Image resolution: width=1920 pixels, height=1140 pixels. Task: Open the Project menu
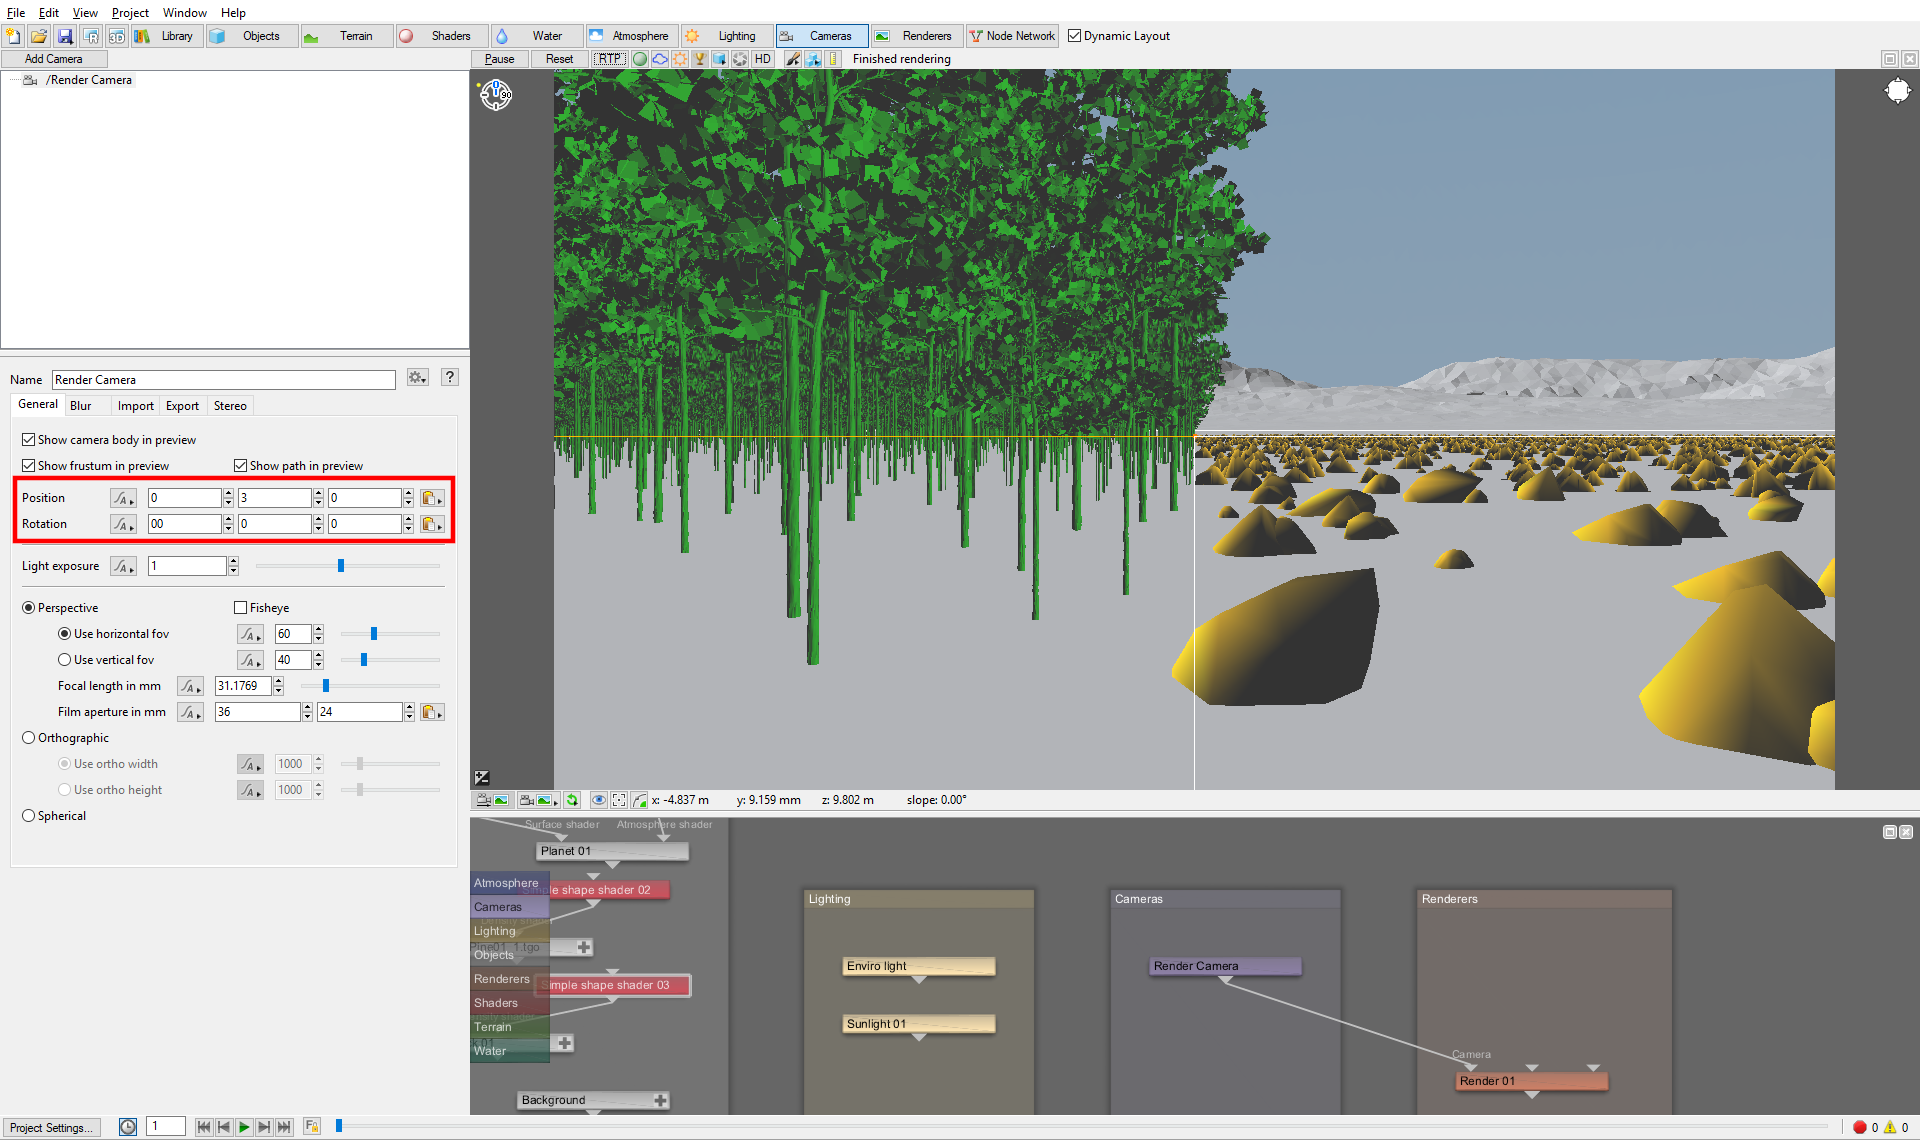pos(130,13)
